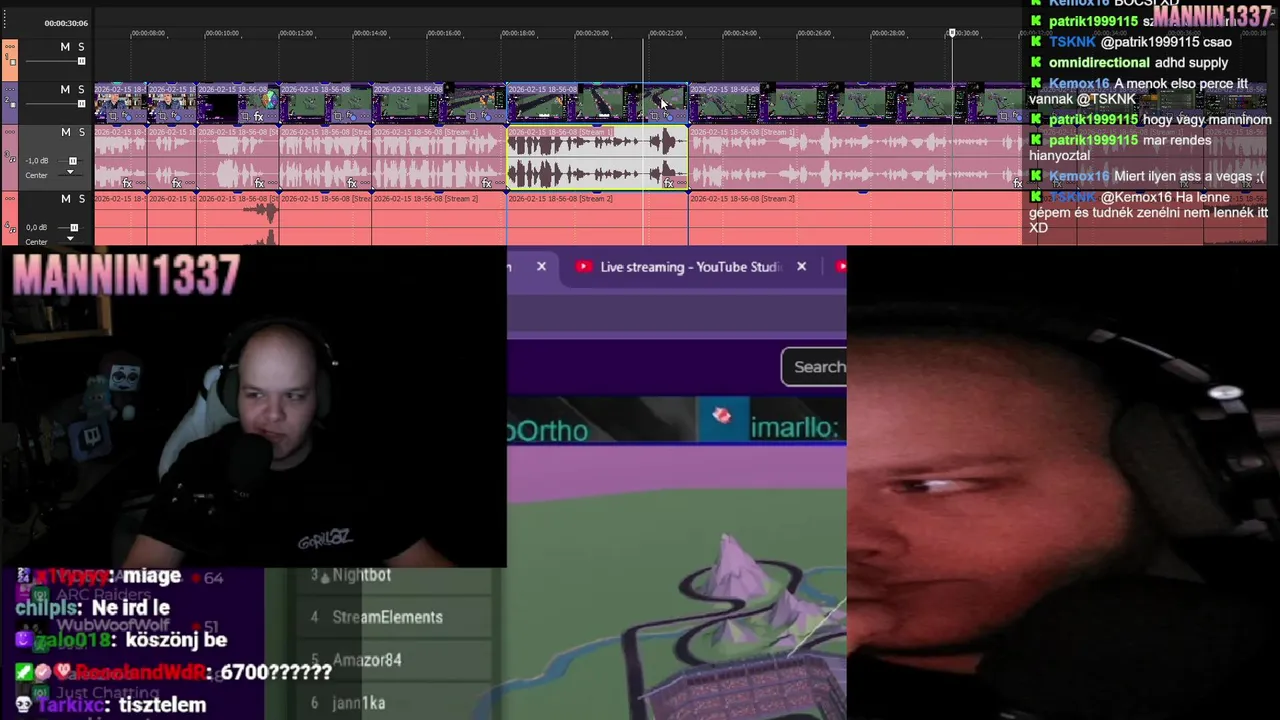Adjust track 1 level slider handle
1280x720 pixels.
tap(81, 61)
